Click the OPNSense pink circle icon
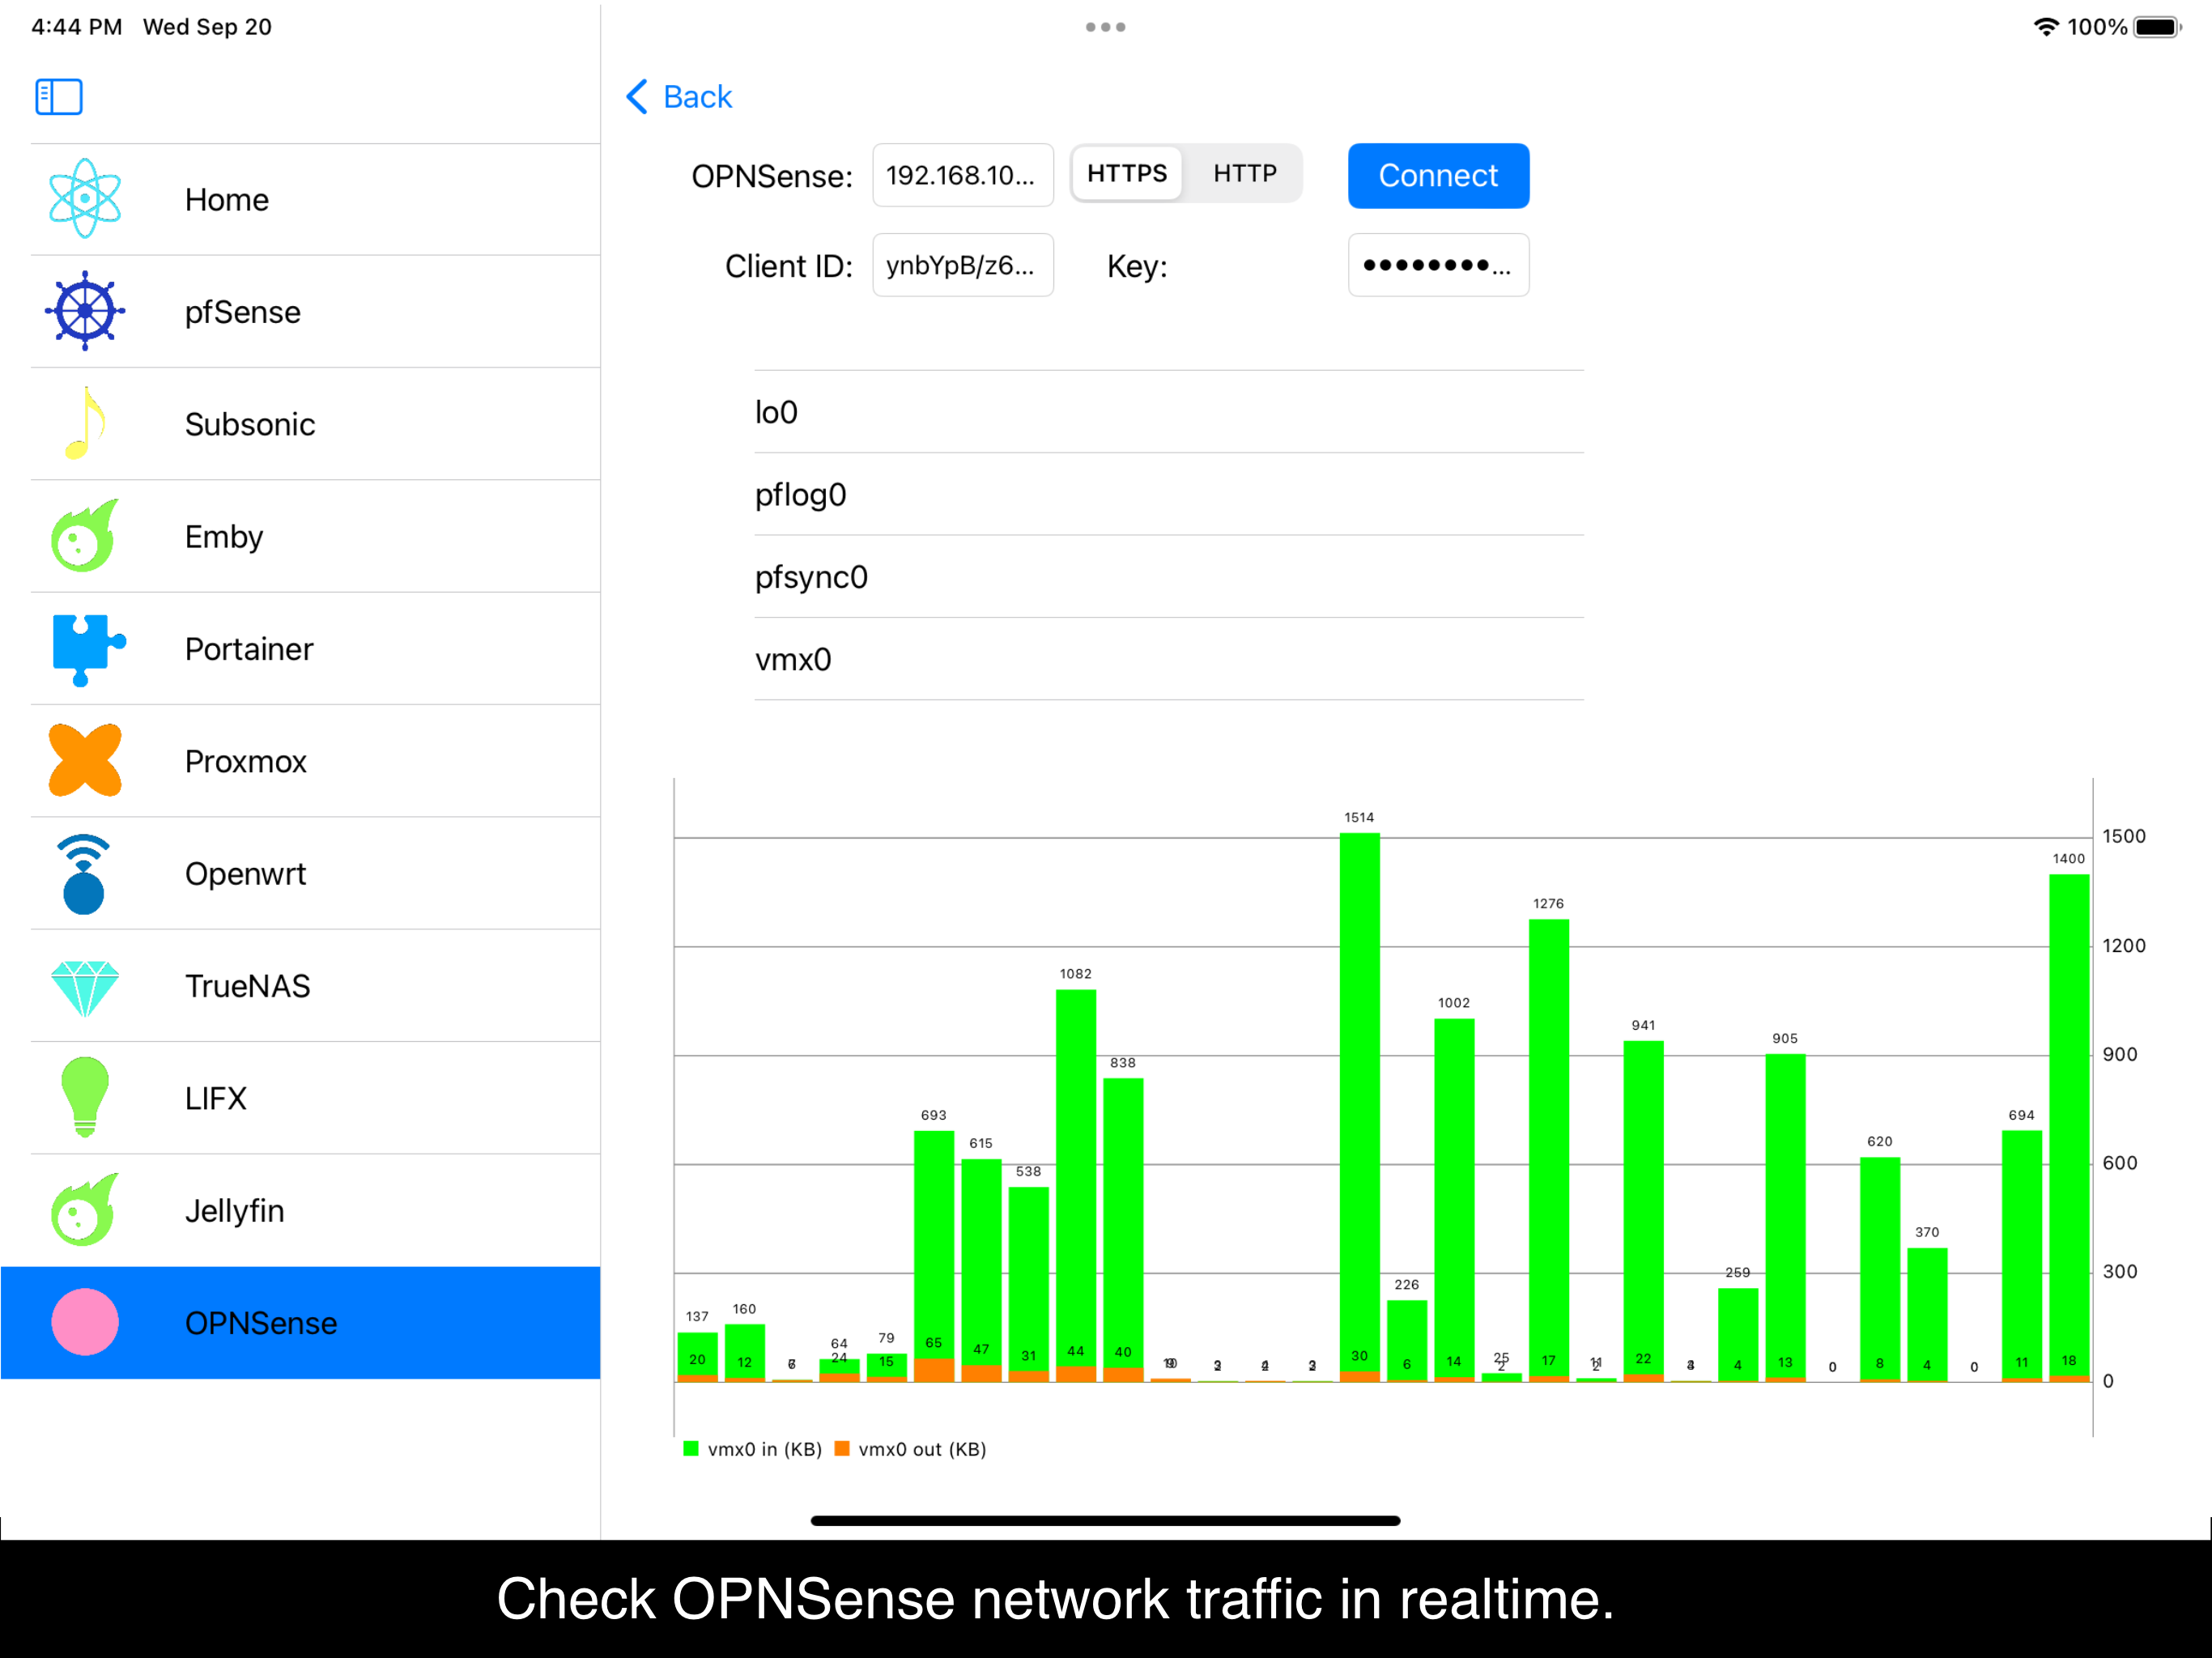 click(85, 1322)
